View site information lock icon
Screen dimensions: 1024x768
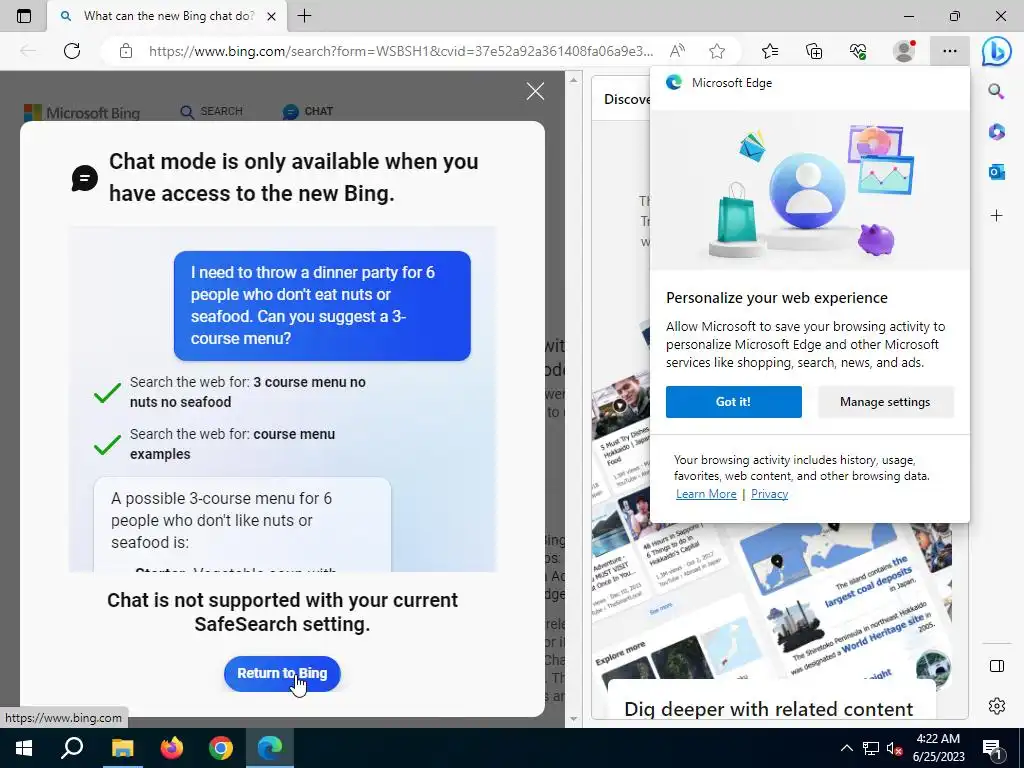(126, 51)
